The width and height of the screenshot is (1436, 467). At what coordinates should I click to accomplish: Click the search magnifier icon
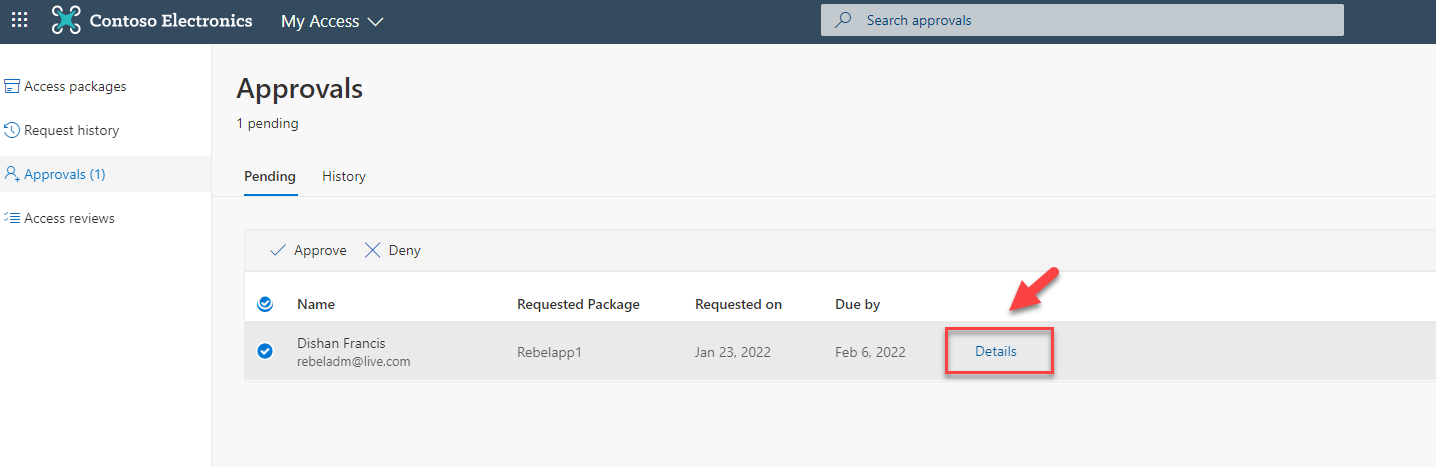pos(844,20)
